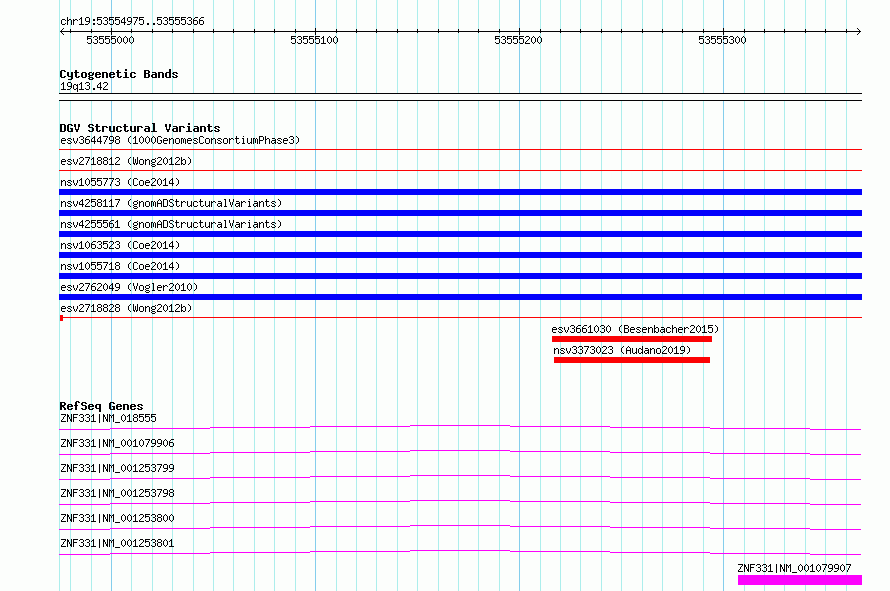890x591 pixels.
Task: Open nsv4255561 (gnomADStructuralVariants) label
Action: click(x=171, y=224)
